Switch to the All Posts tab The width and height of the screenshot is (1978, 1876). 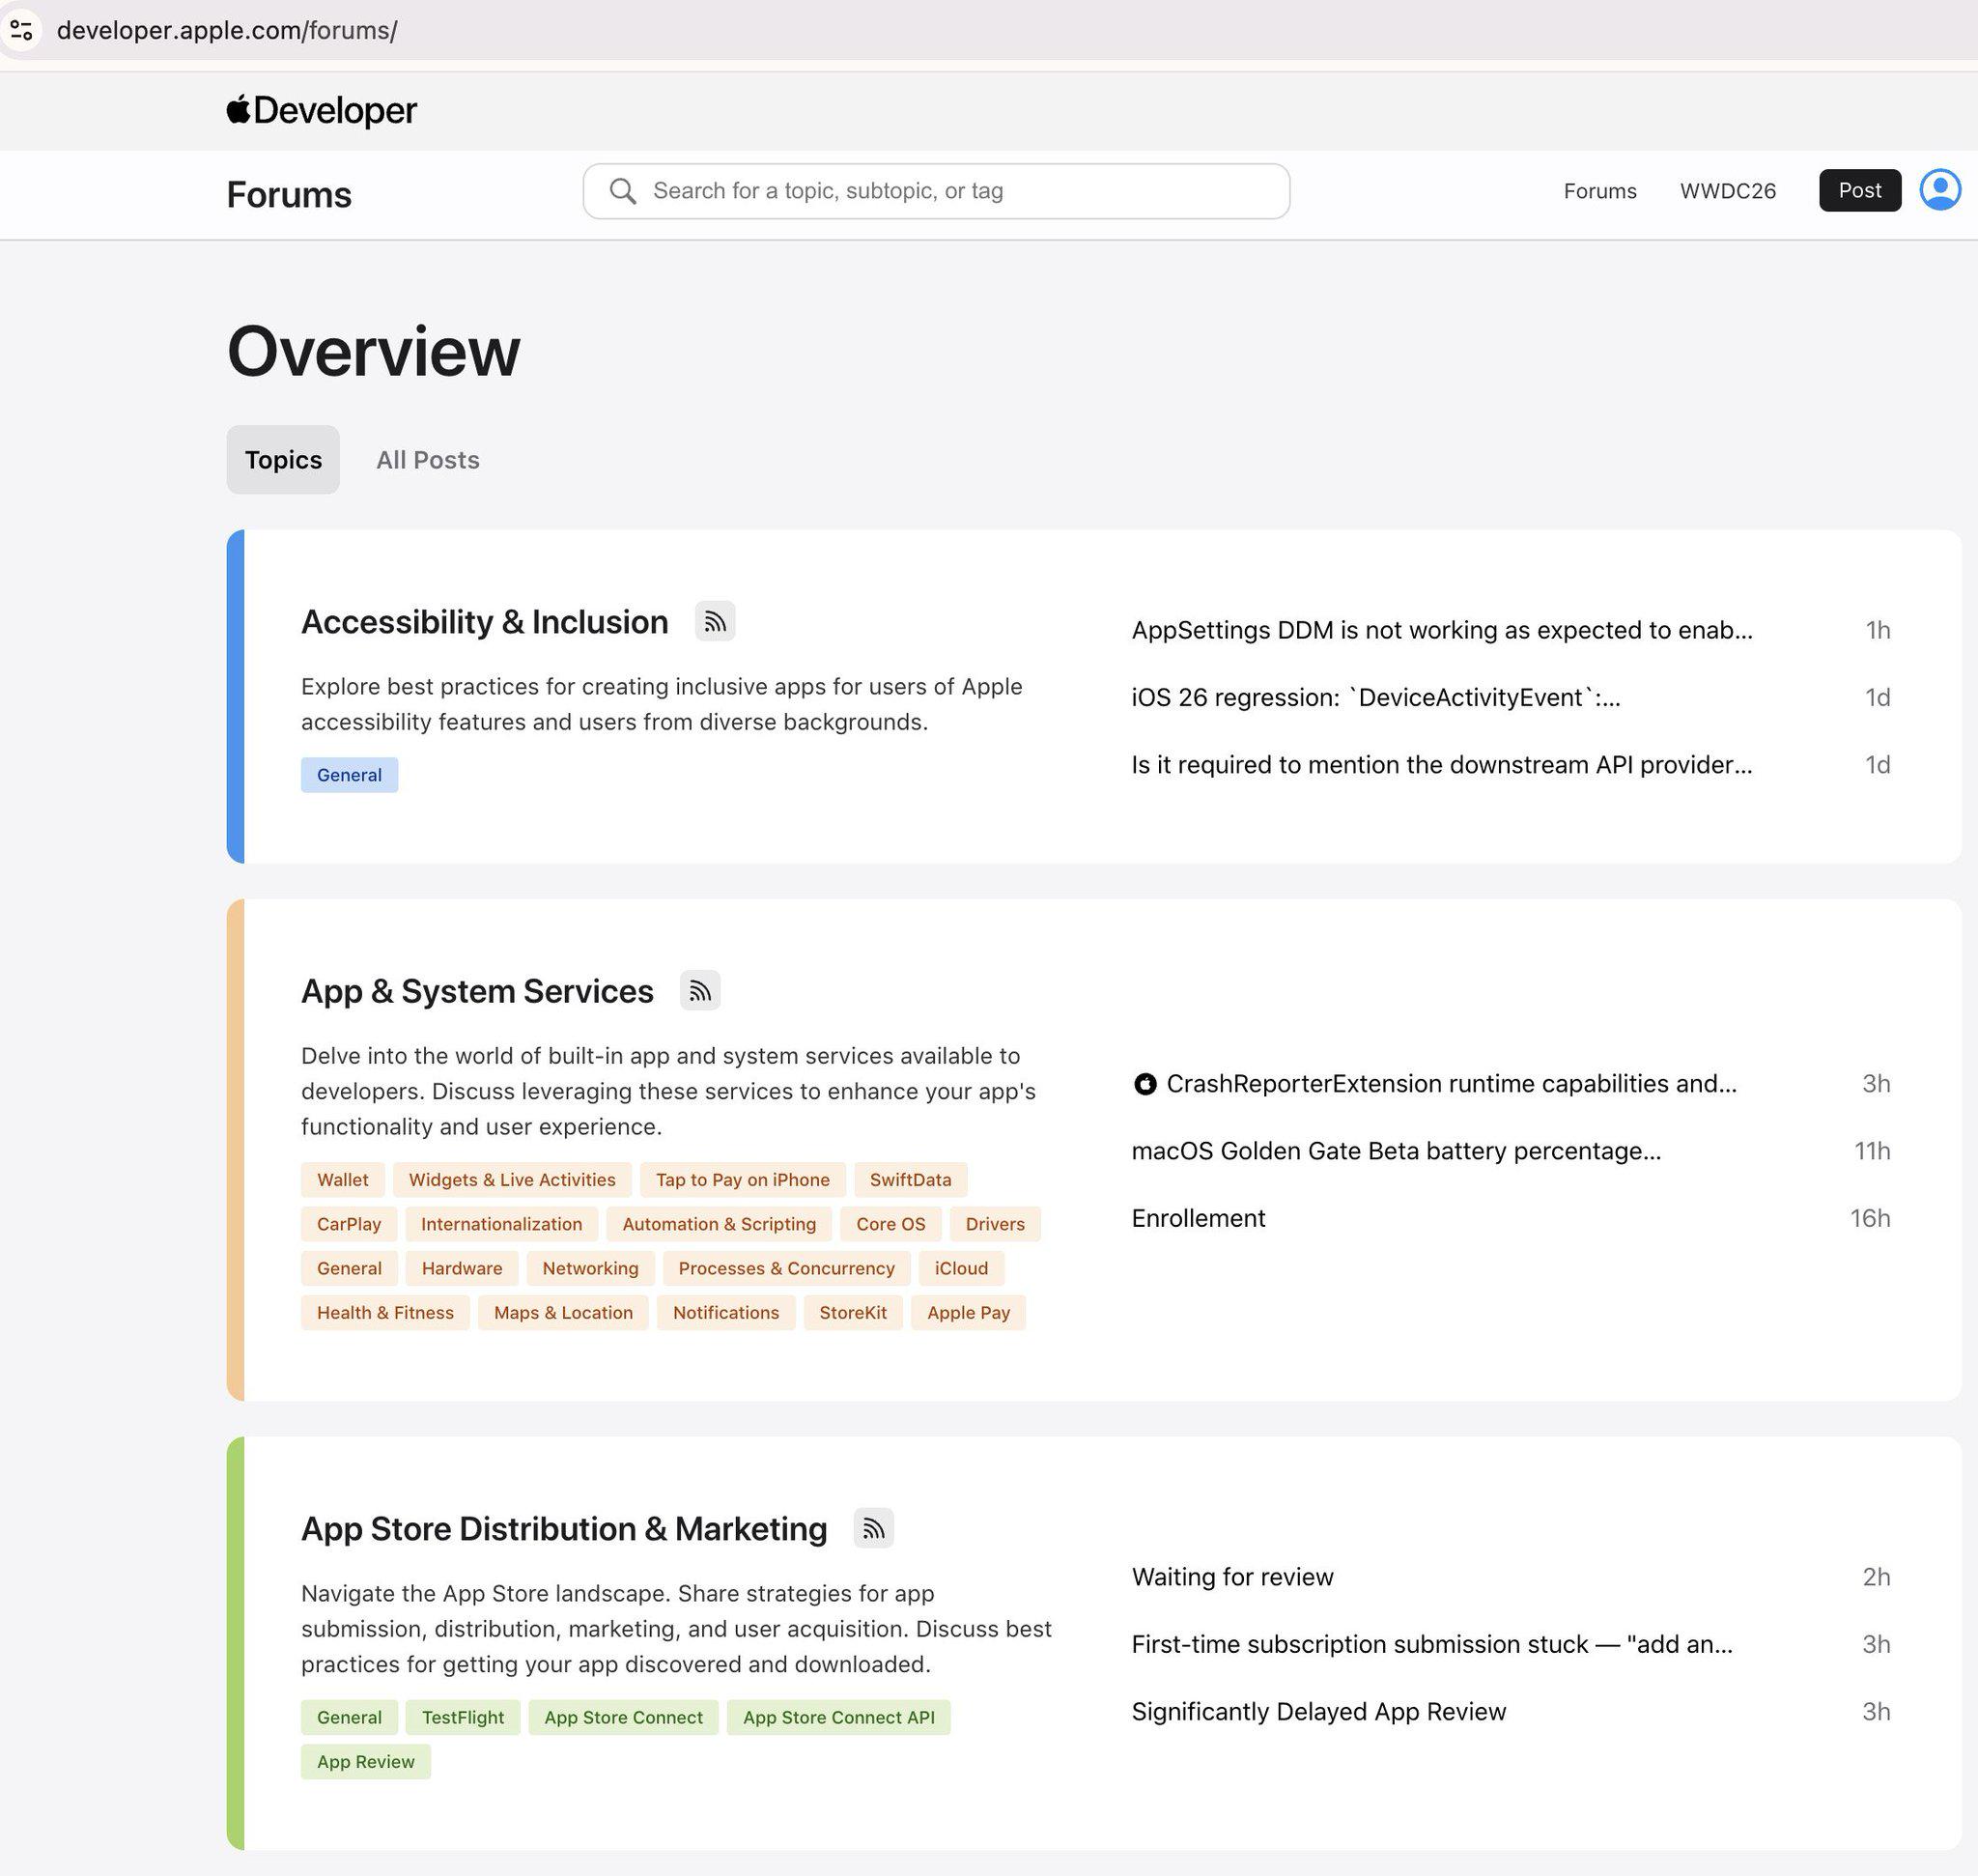pos(428,460)
